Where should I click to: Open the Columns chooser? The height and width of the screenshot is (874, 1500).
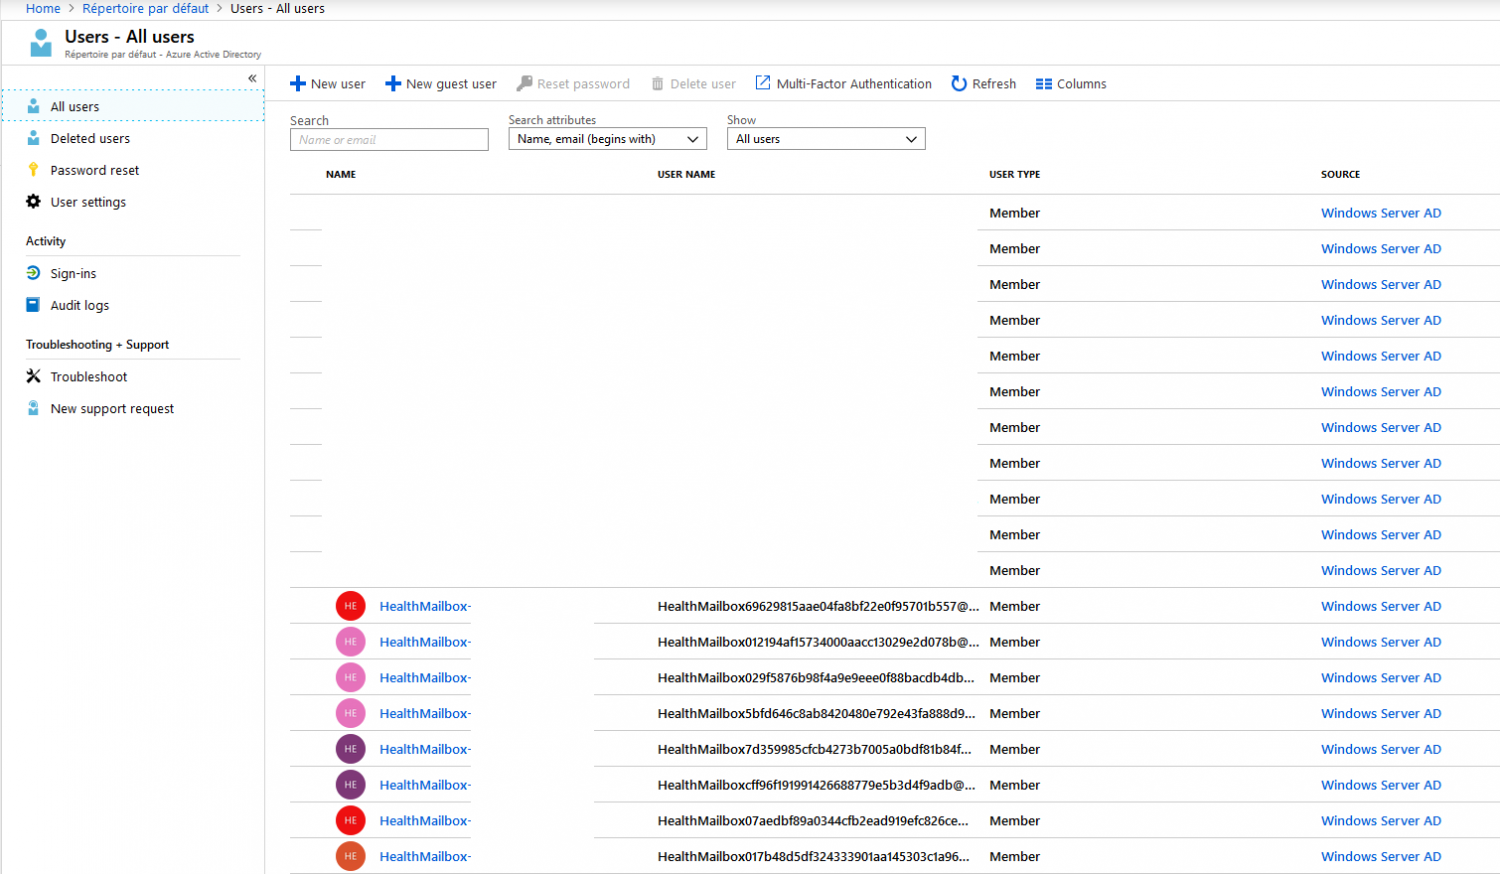pyautogui.click(x=1071, y=84)
